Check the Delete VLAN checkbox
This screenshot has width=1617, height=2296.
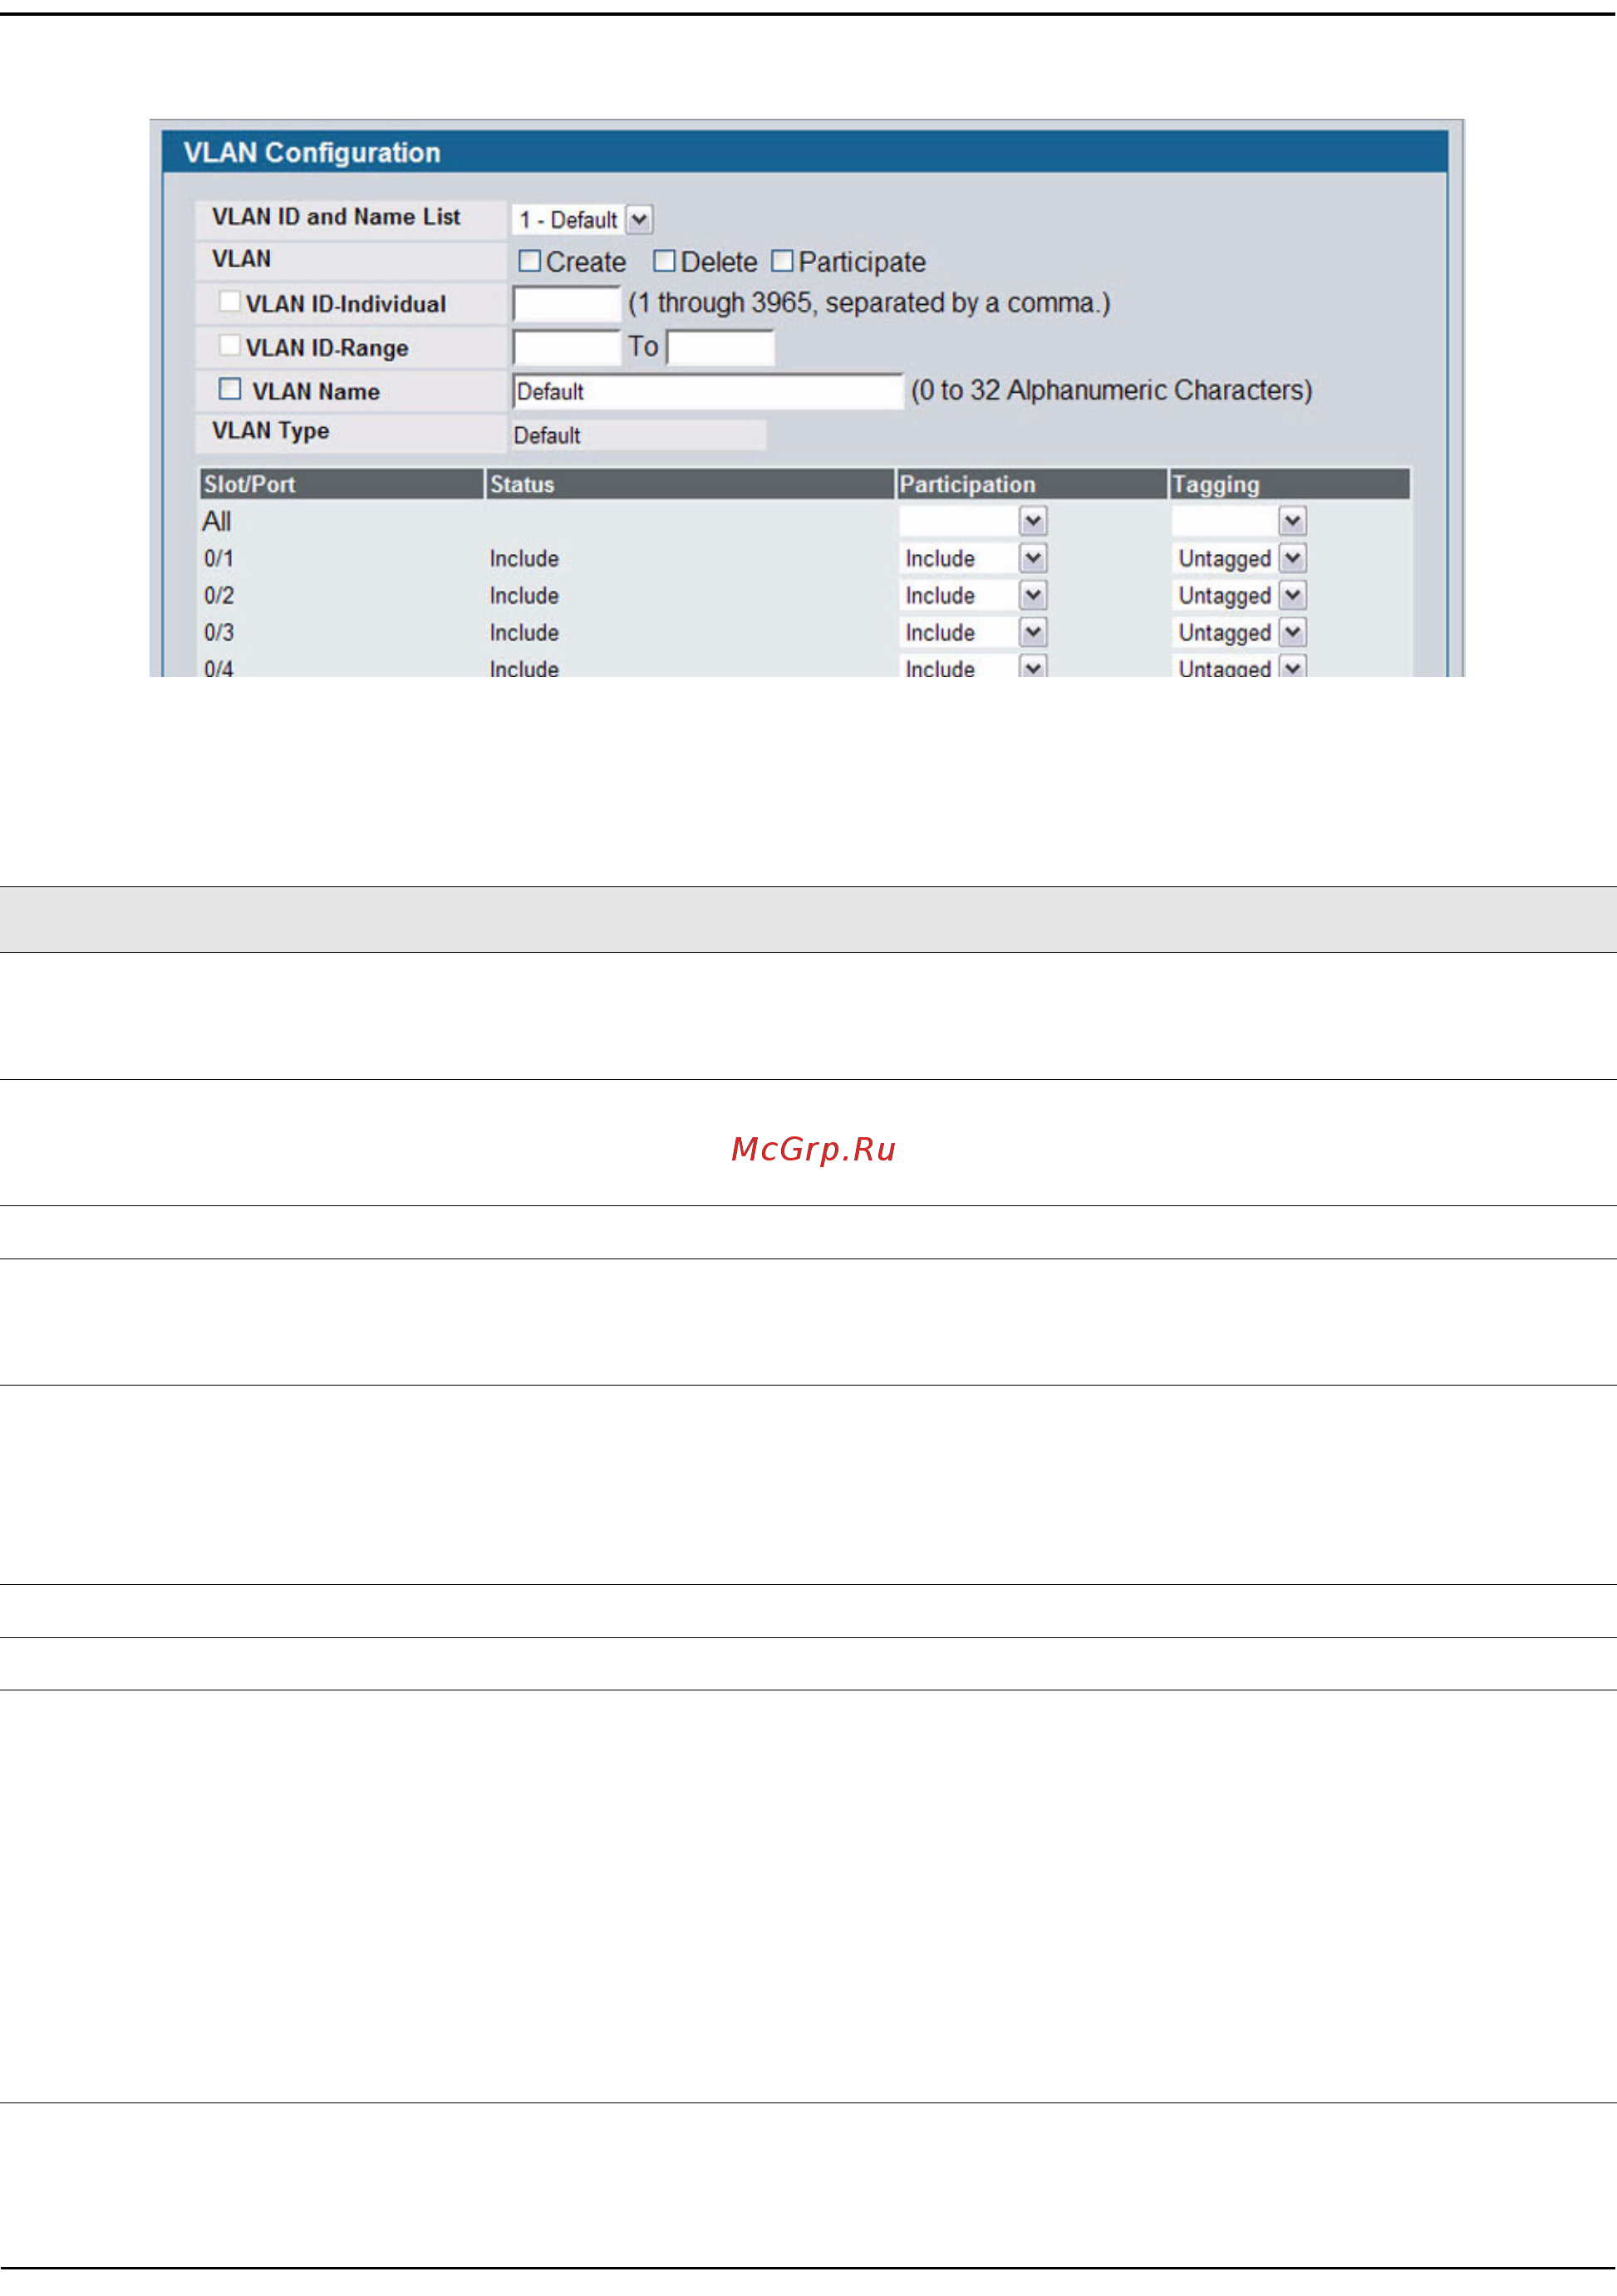[664, 261]
